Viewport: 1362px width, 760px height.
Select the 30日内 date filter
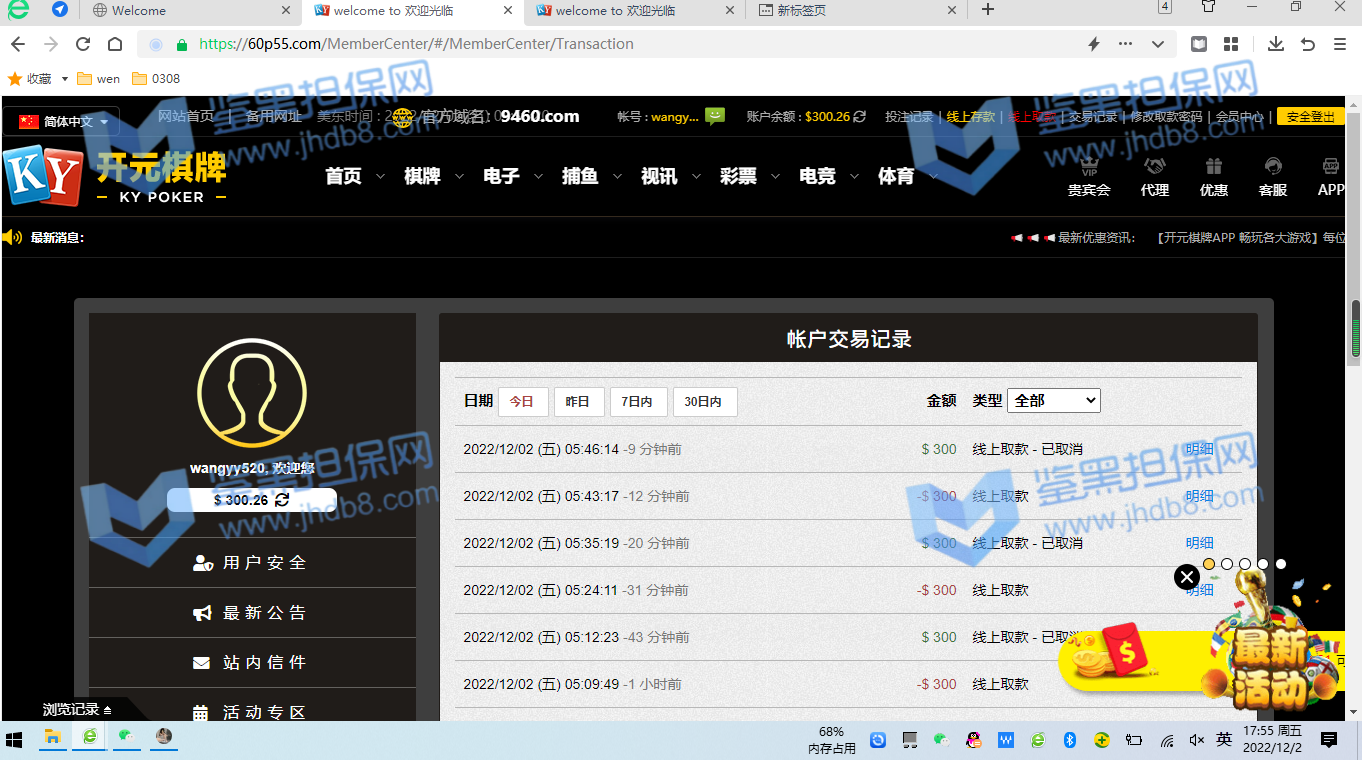[x=704, y=401]
